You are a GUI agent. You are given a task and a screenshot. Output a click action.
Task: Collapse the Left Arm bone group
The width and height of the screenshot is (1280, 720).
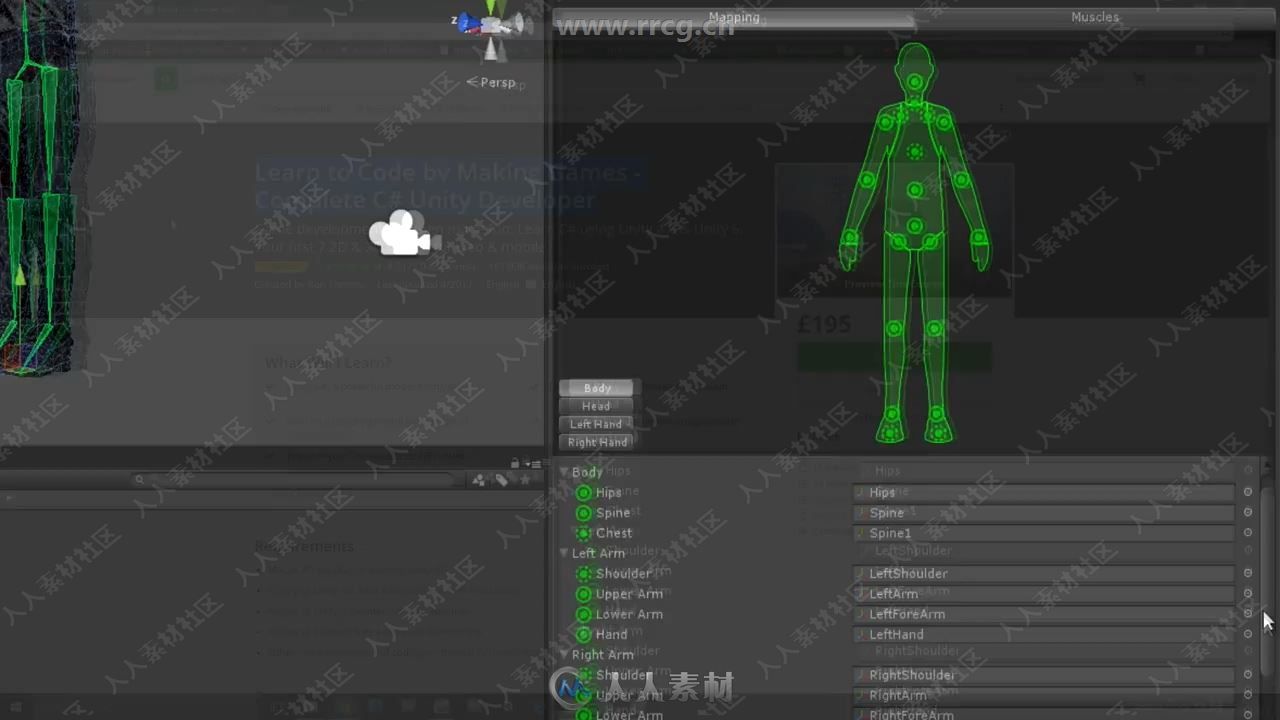point(564,553)
